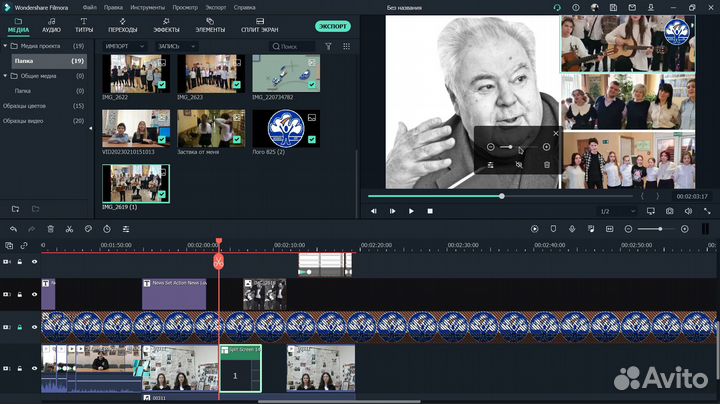This screenshot has height=404, width=720.
Task: Click the voiceover microphone icon
Action: click(572, 229)
